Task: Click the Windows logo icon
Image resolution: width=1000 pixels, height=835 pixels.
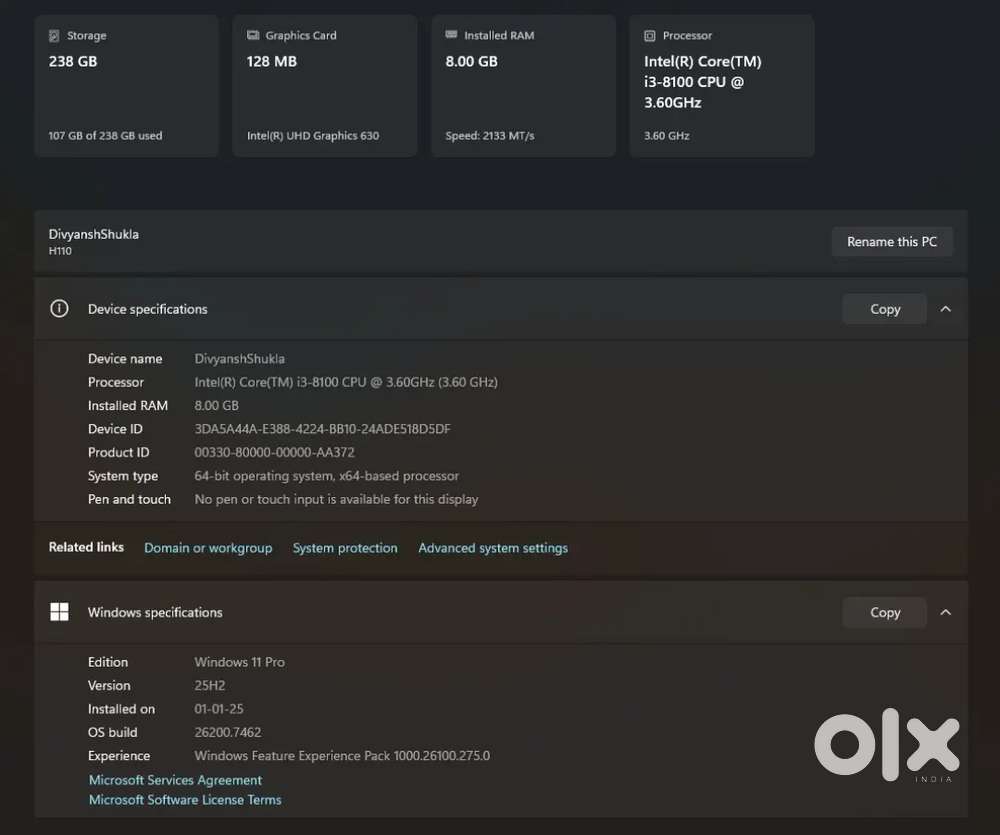Action: coord(59,612)
